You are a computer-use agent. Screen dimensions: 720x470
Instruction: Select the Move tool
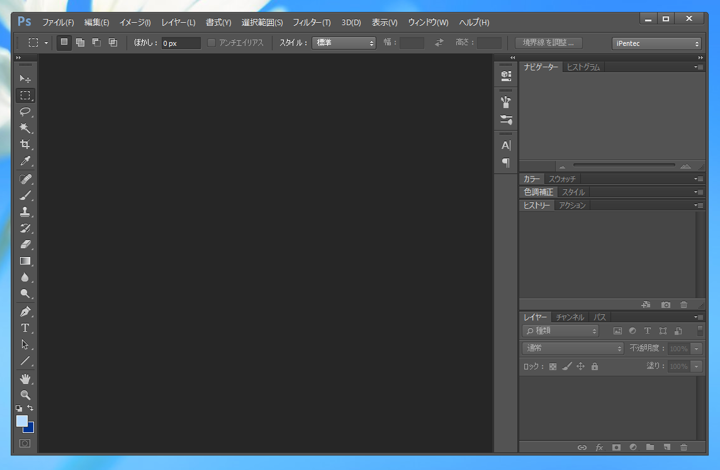click(25, 79)
